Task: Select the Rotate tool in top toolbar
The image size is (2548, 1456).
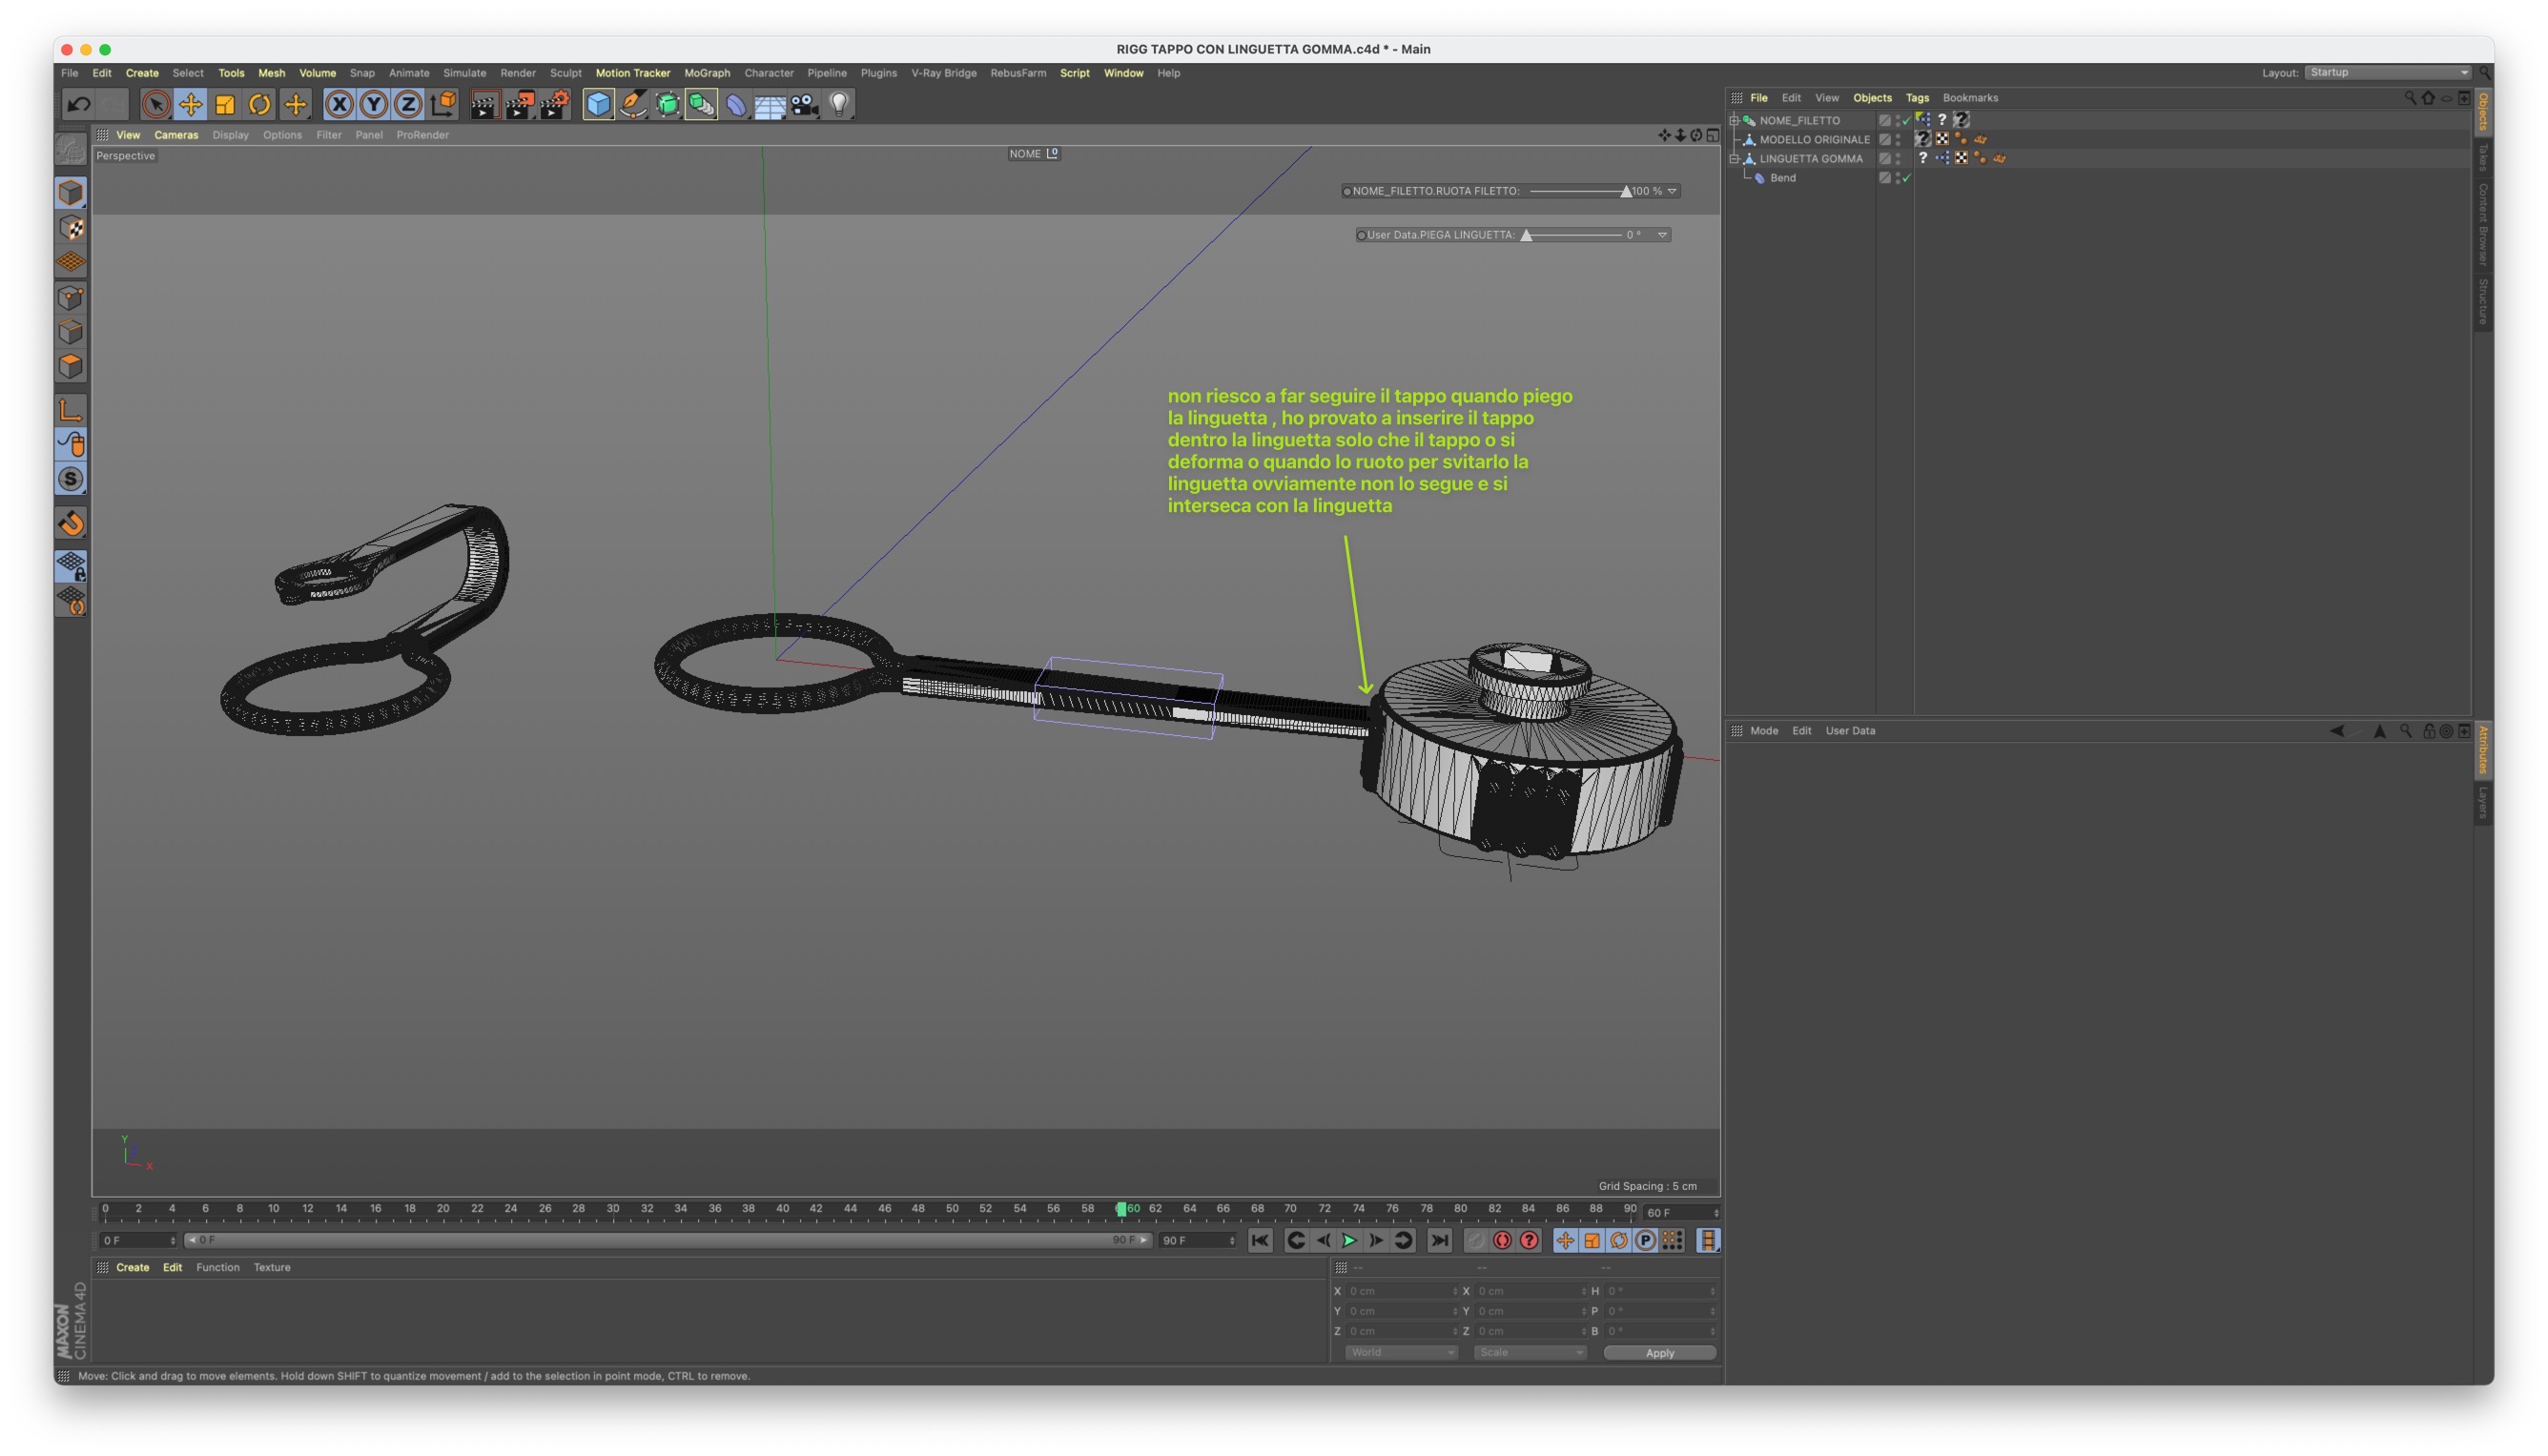Action: (259, 104)
